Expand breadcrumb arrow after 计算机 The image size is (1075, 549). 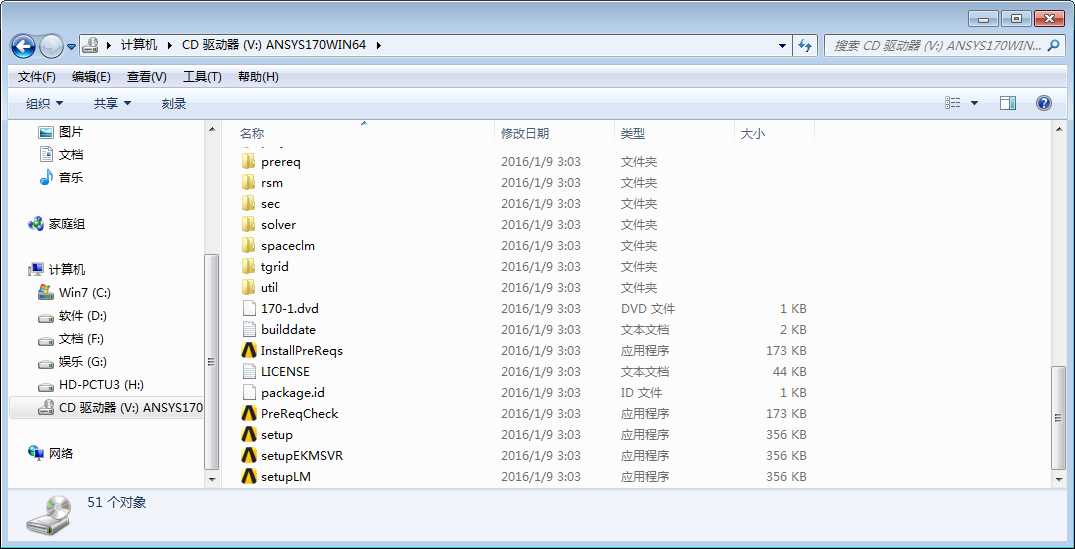[x=169, y=45]
